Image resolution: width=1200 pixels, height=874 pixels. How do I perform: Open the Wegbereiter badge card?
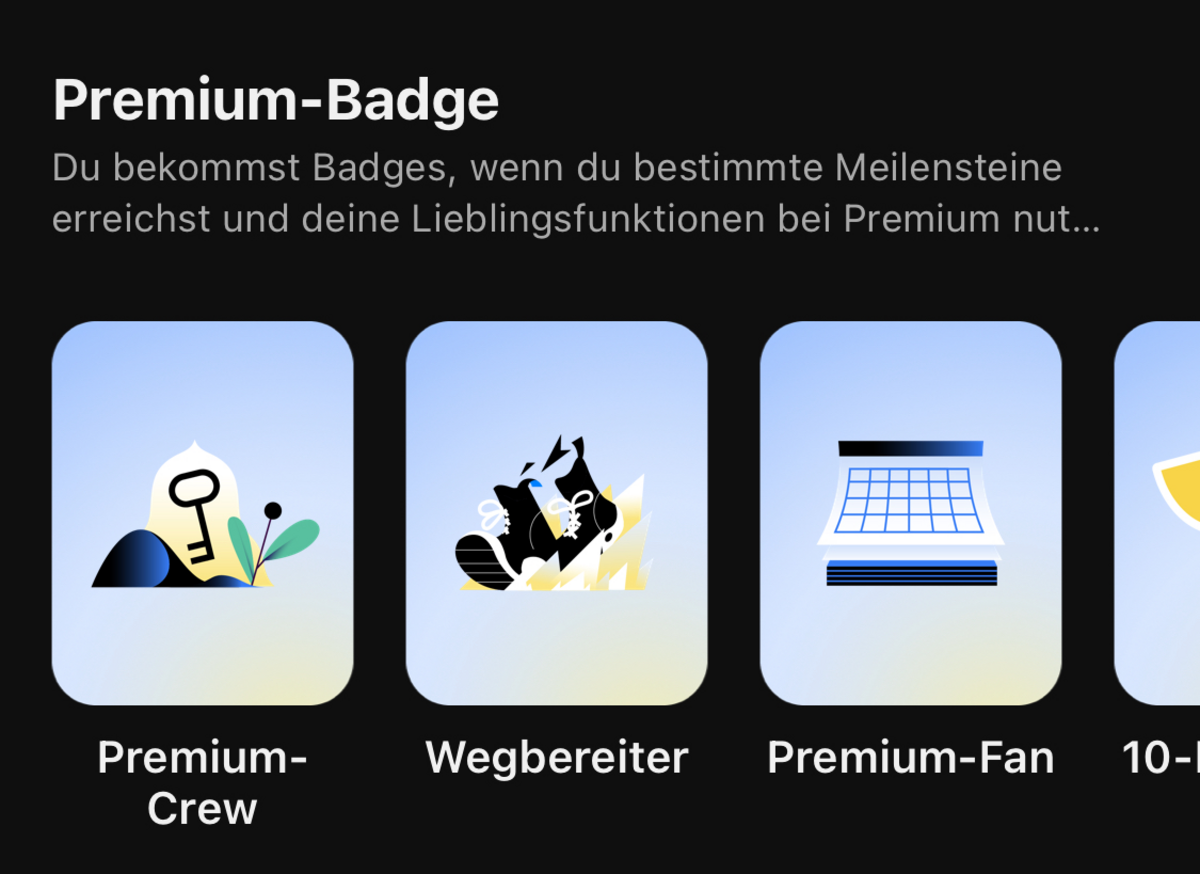coord(556,513)
